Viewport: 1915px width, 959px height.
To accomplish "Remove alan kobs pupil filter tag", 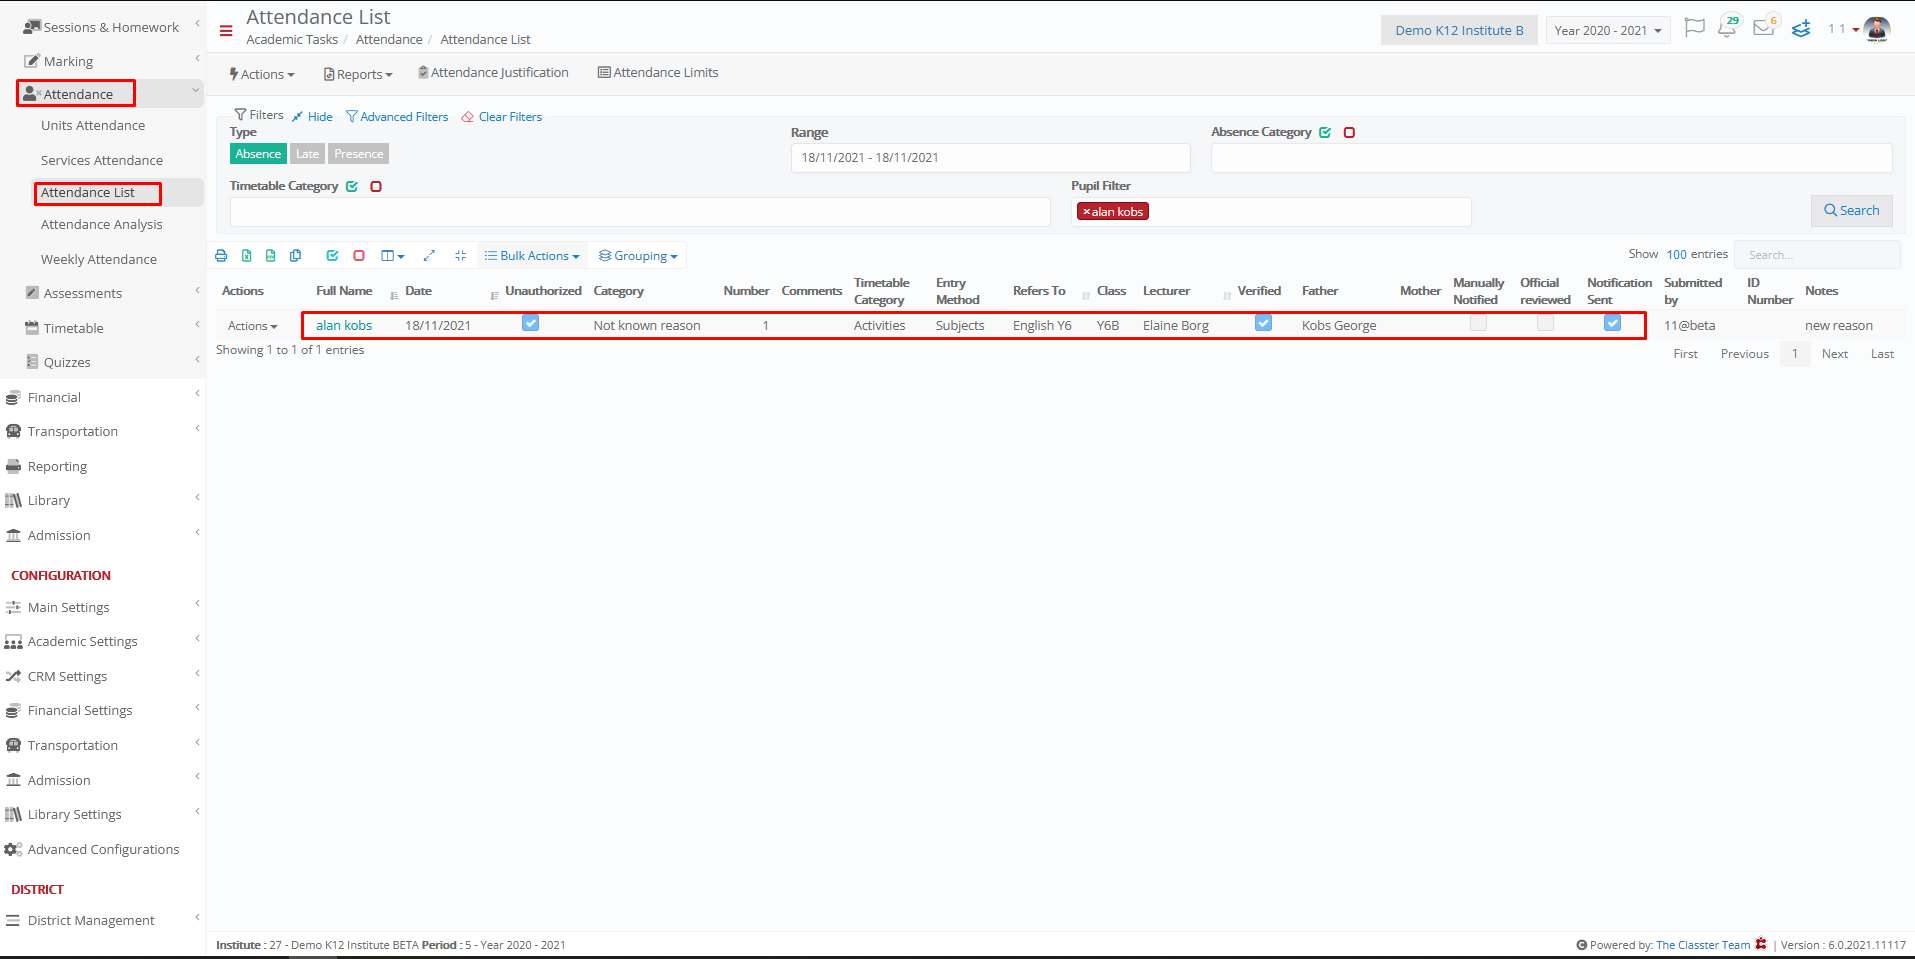I will pyautogui.click(x=1086, y=212).
